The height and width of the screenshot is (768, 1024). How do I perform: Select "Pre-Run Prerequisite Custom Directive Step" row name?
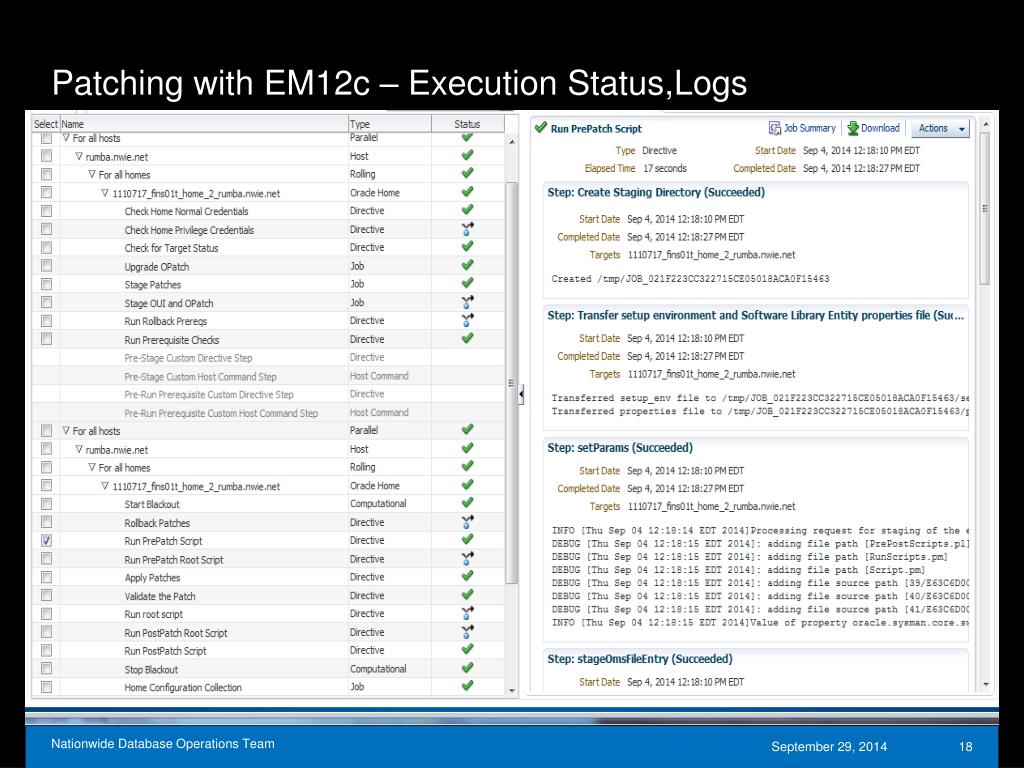coord(209,394)
